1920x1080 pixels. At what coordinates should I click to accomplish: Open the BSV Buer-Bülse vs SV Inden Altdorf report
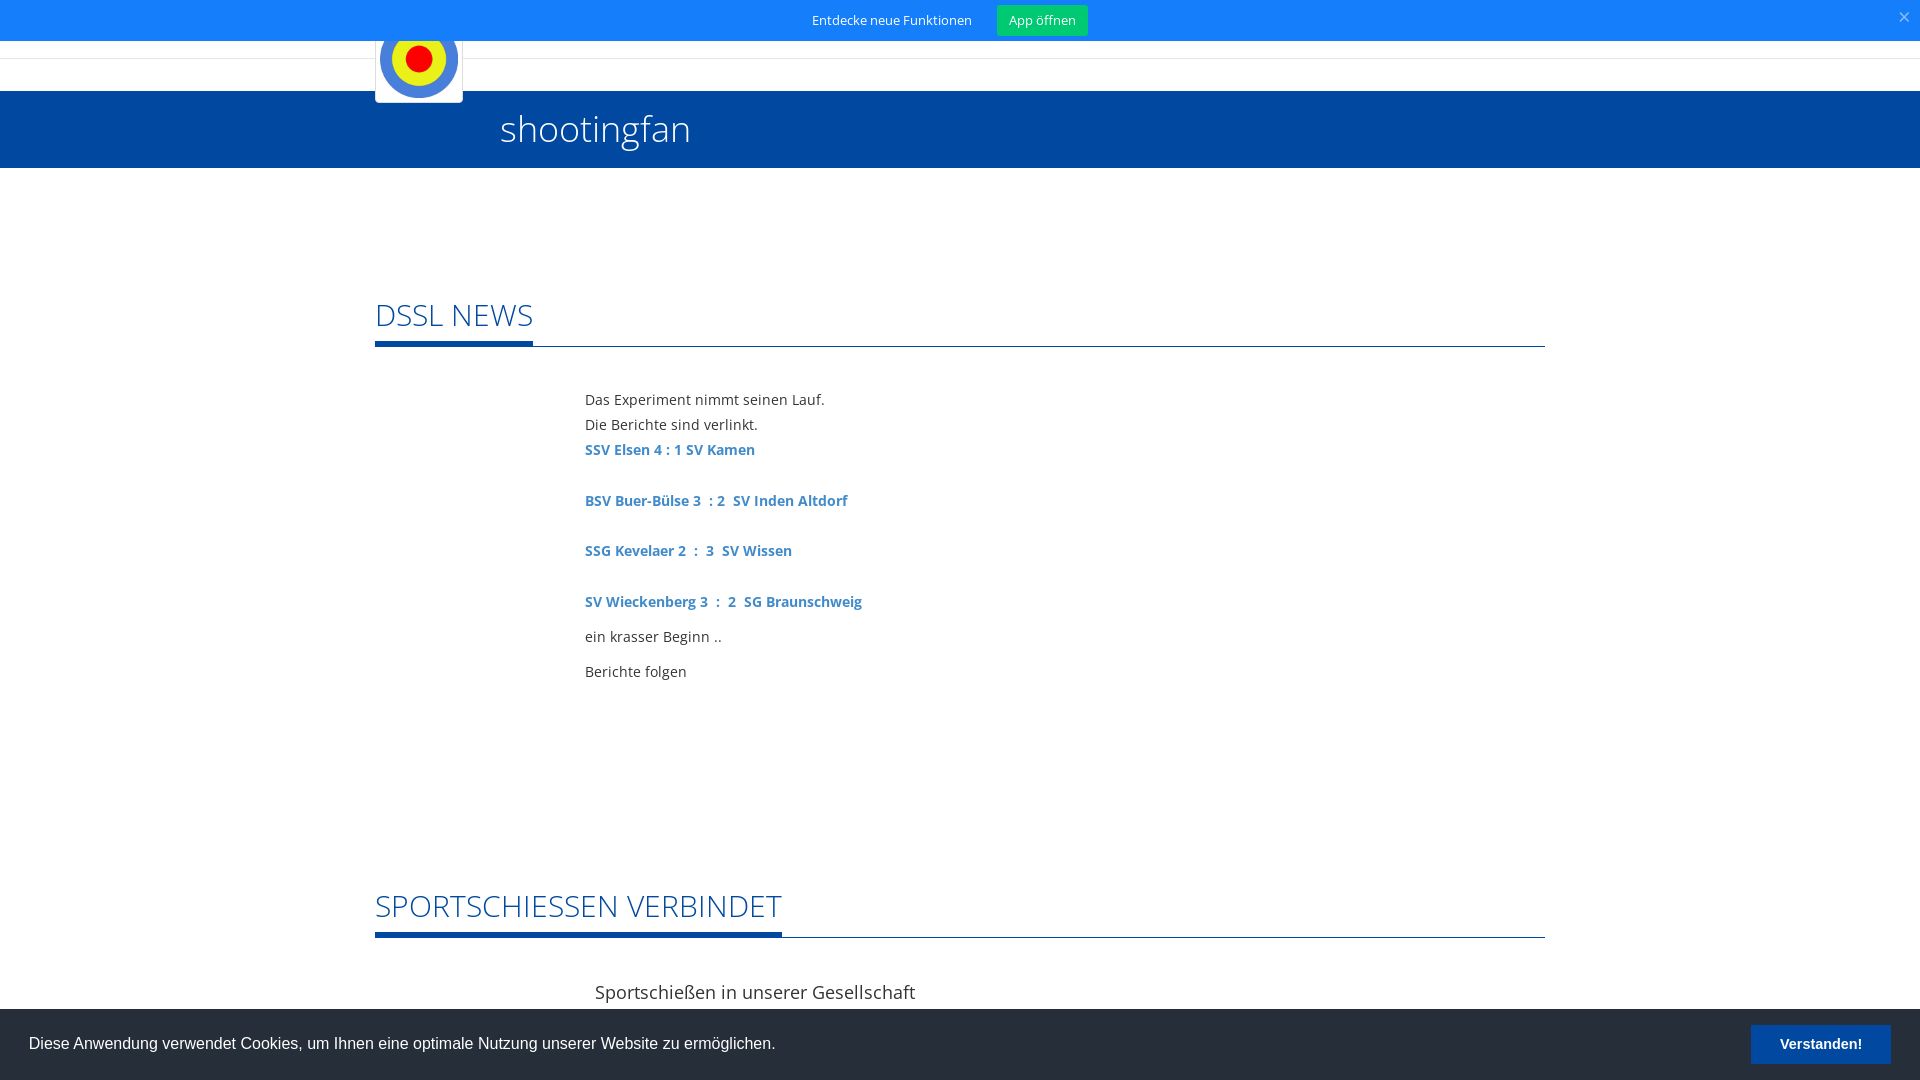(x=716, y=501)
